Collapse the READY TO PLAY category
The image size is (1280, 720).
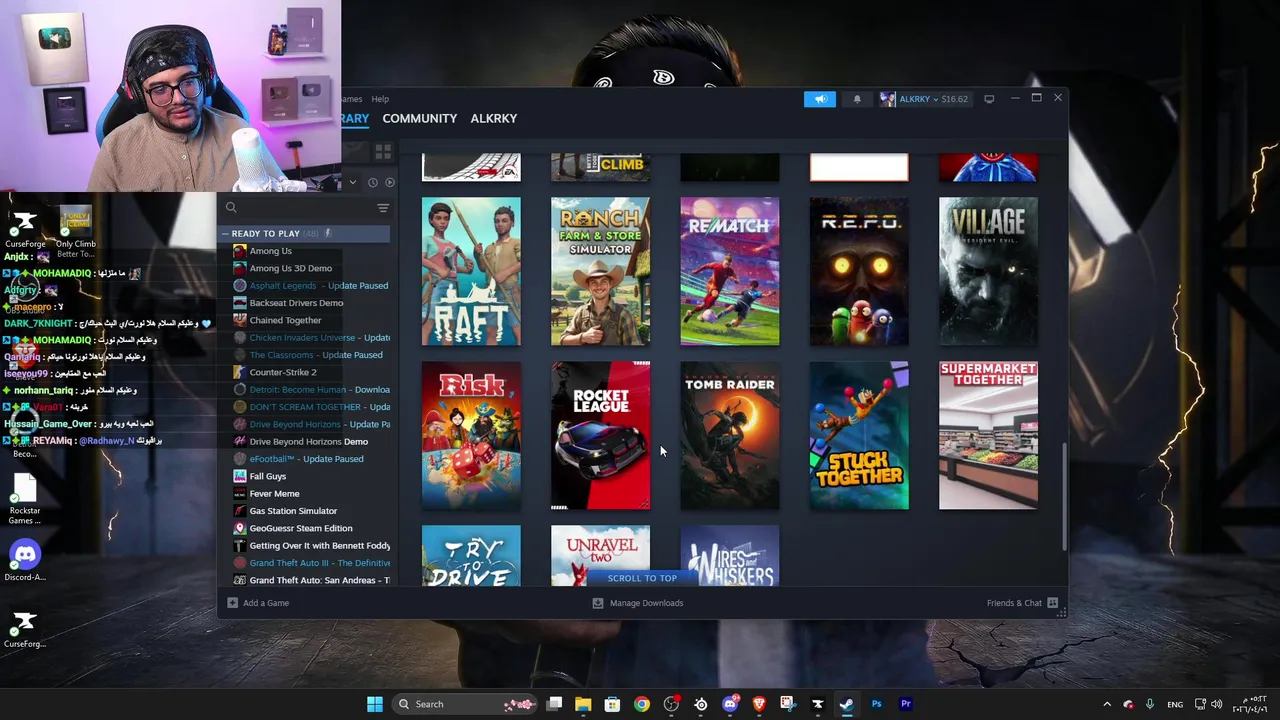click(225, 233)
